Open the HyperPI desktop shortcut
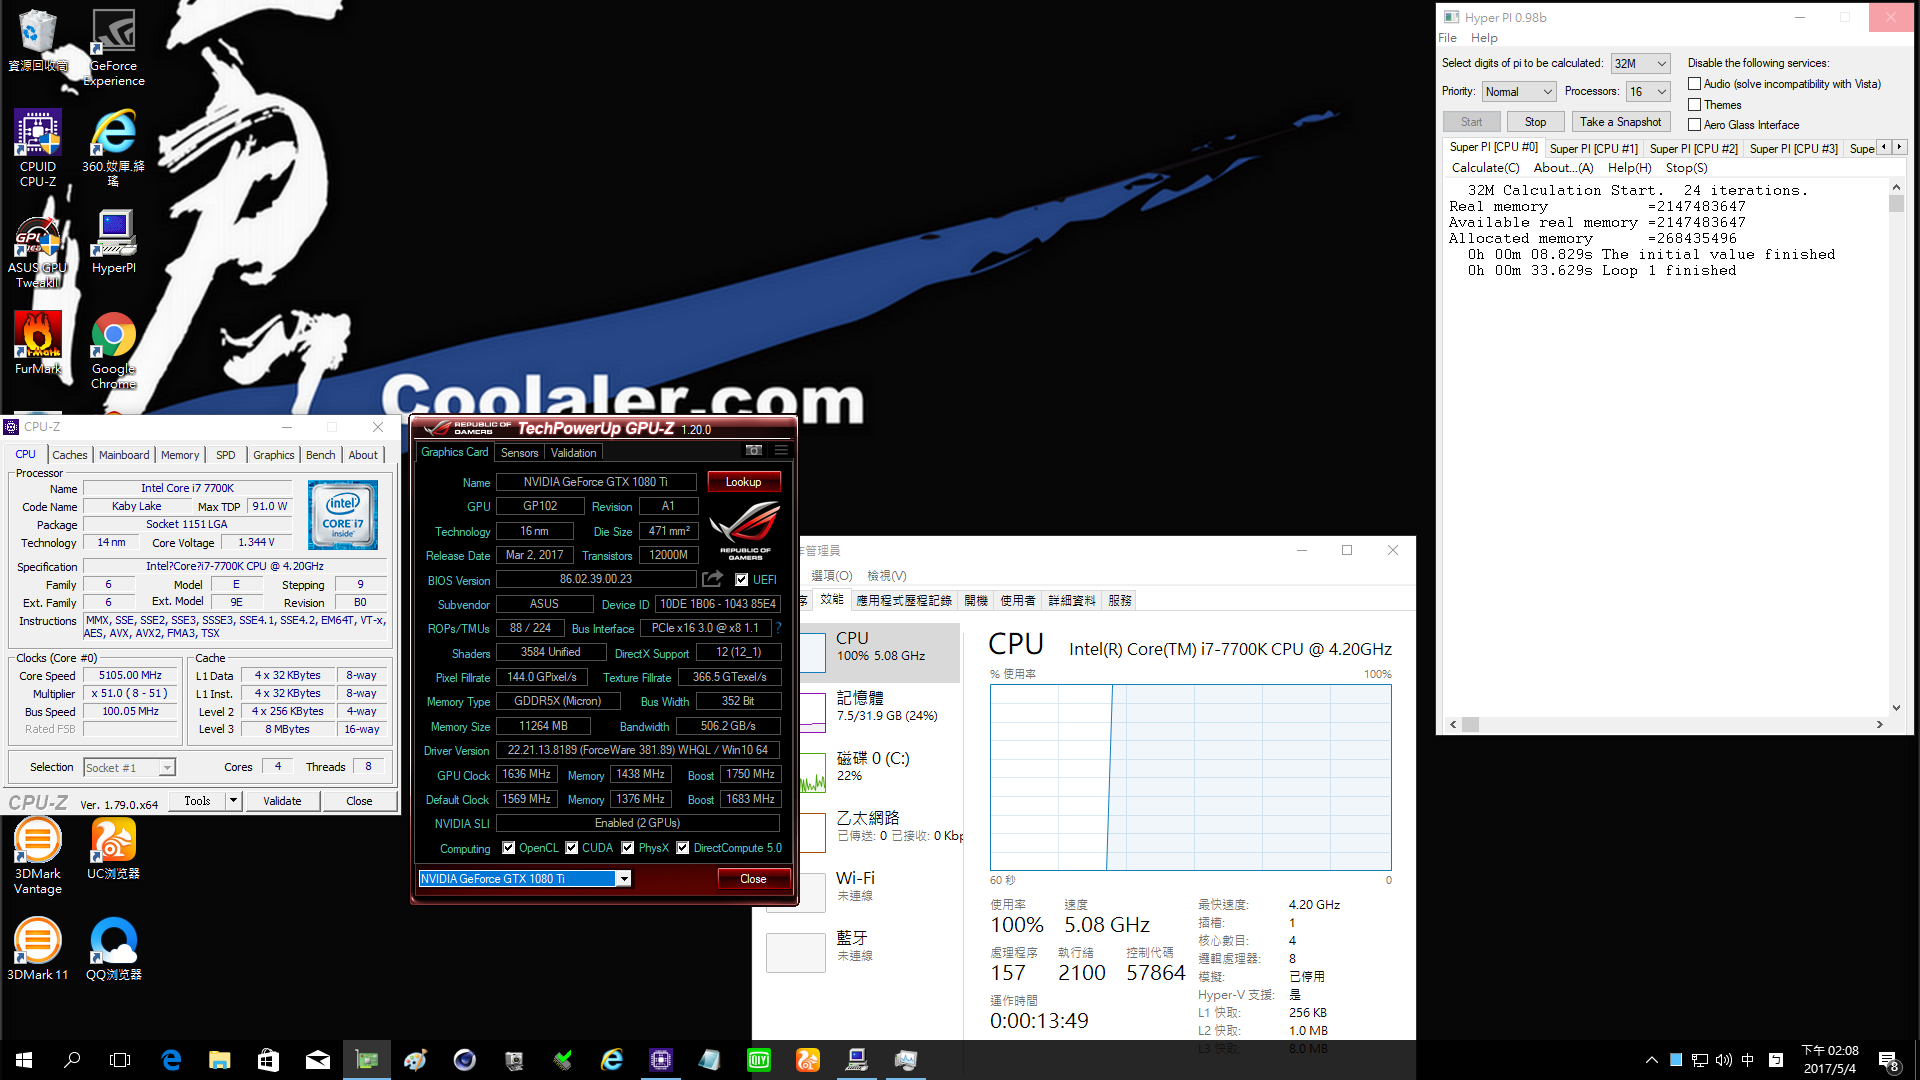The width and height of the screenshot is (1920, 1080). (x=114, y=242)
